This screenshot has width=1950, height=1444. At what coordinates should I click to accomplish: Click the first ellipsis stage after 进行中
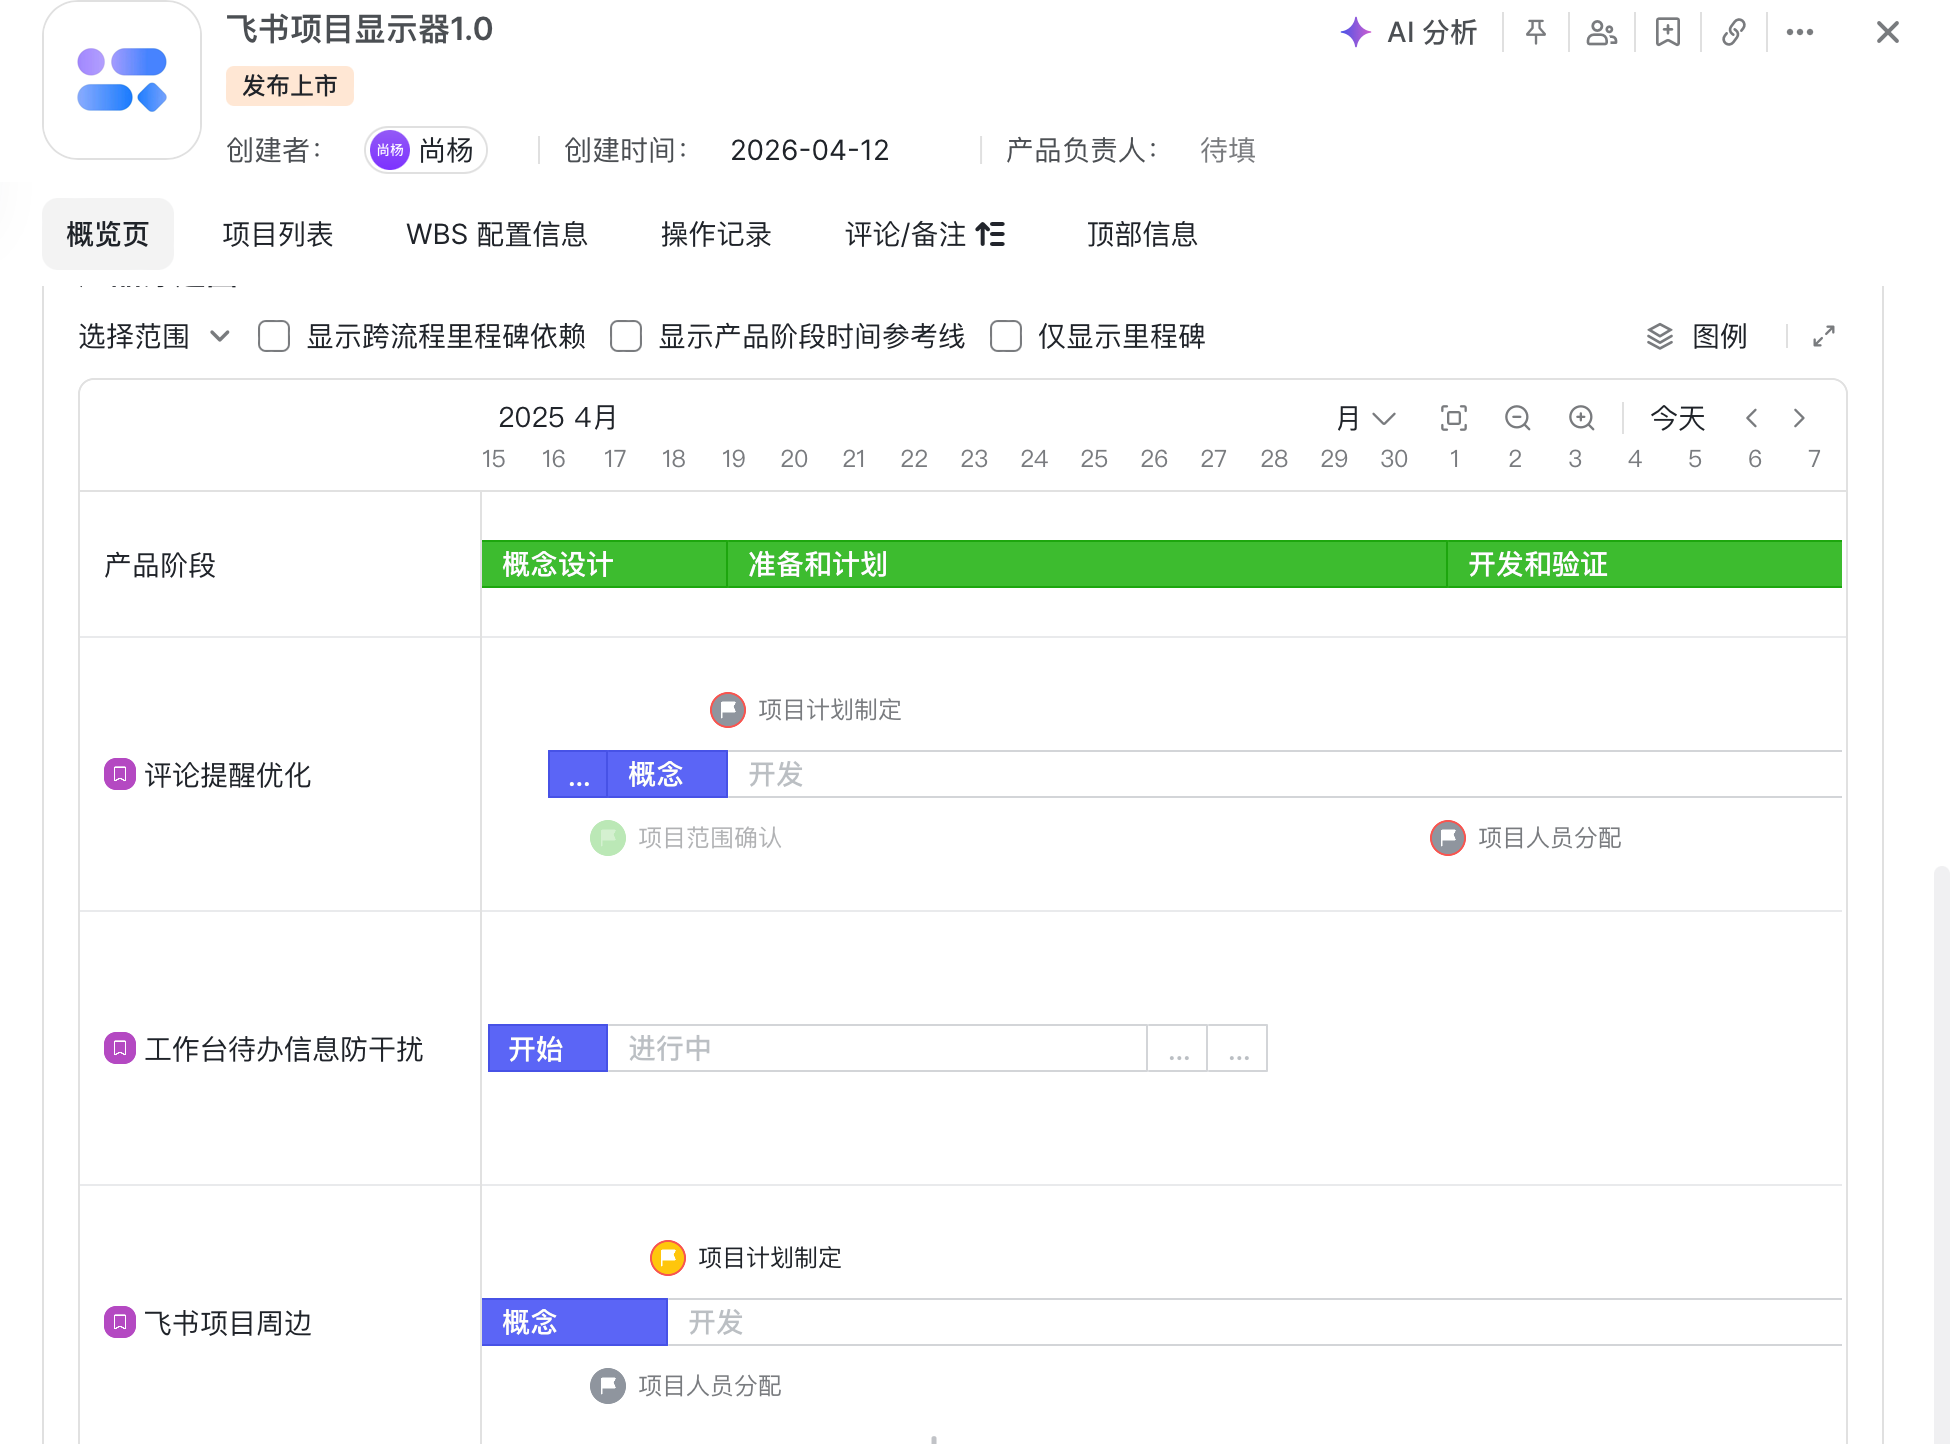pos(1177,1048)
